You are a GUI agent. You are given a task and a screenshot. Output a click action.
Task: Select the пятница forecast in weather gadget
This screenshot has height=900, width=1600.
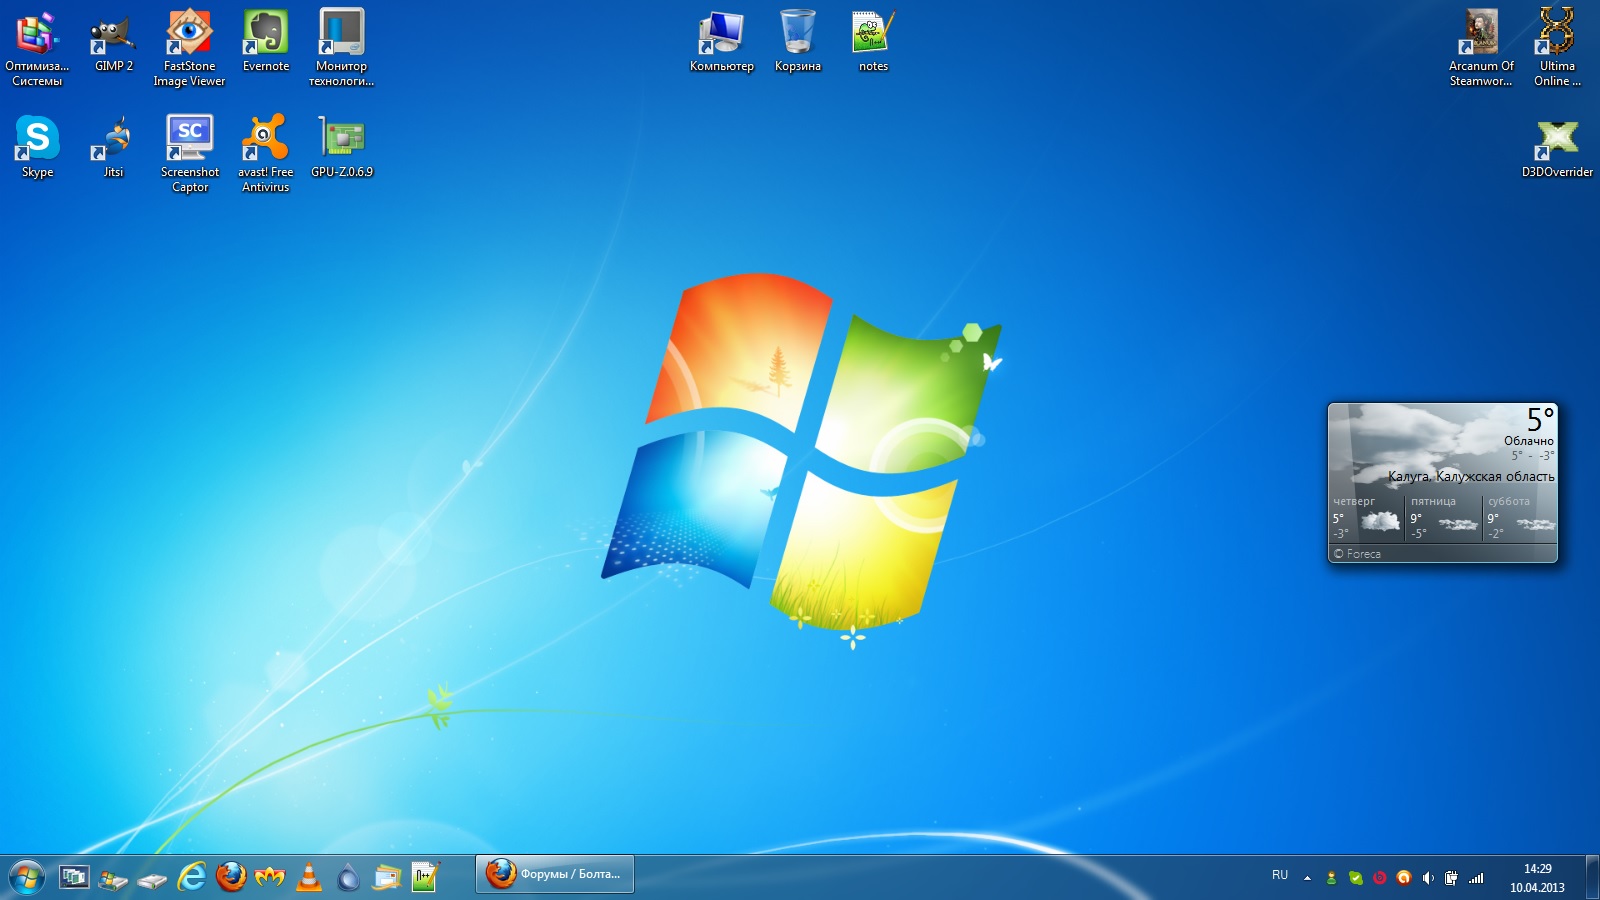click(1443, 518)
